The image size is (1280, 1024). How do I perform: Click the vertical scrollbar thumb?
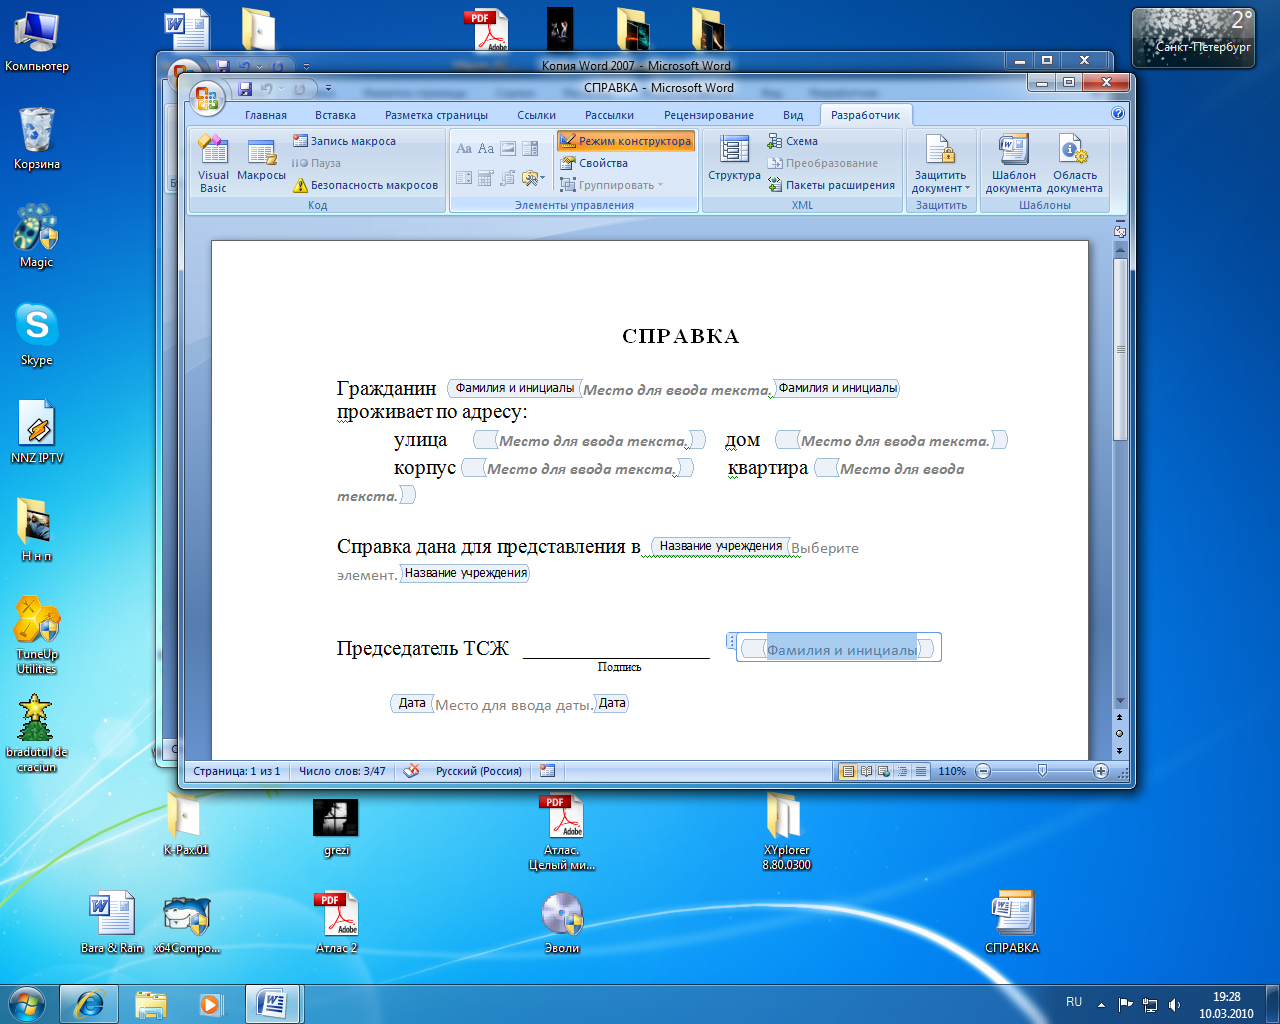coord(1120,349)
